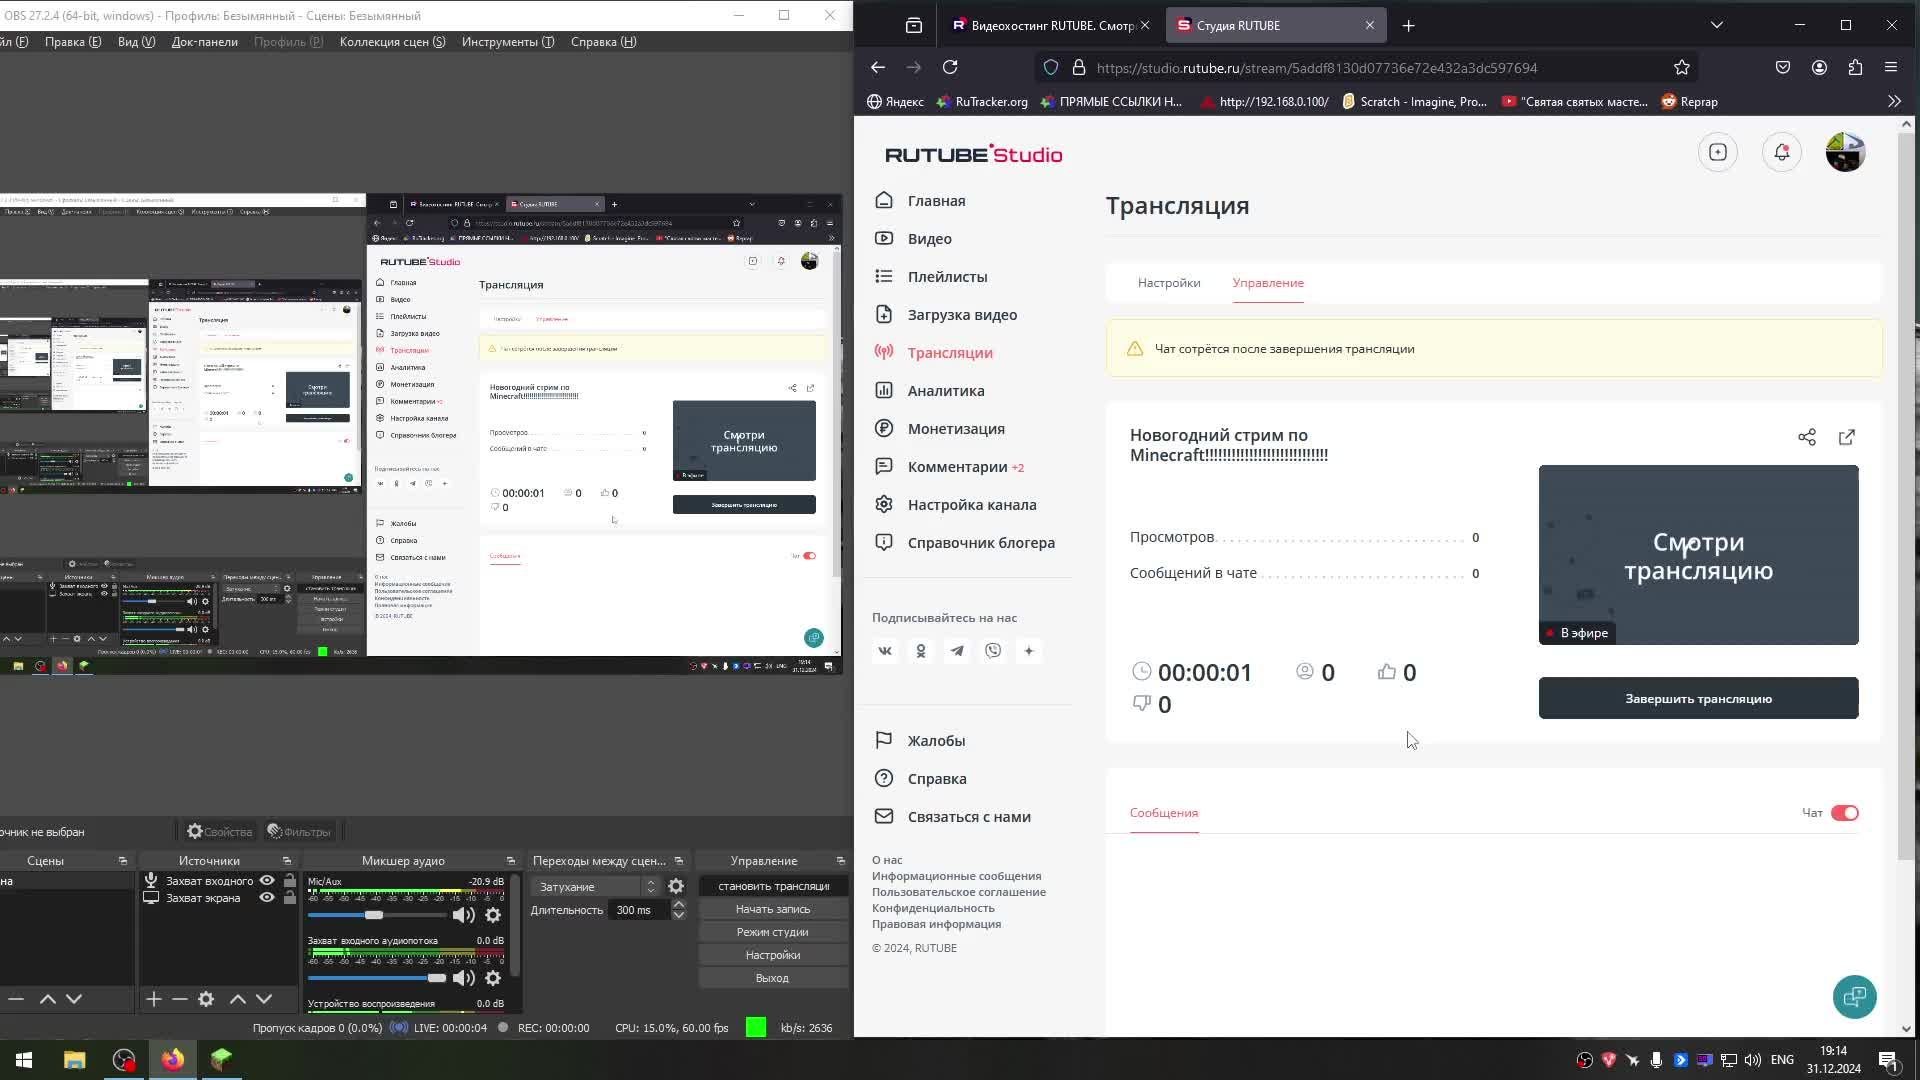Toggle visibility of Захват входного source
1920x1080 pixels.
tap(265, 880)
